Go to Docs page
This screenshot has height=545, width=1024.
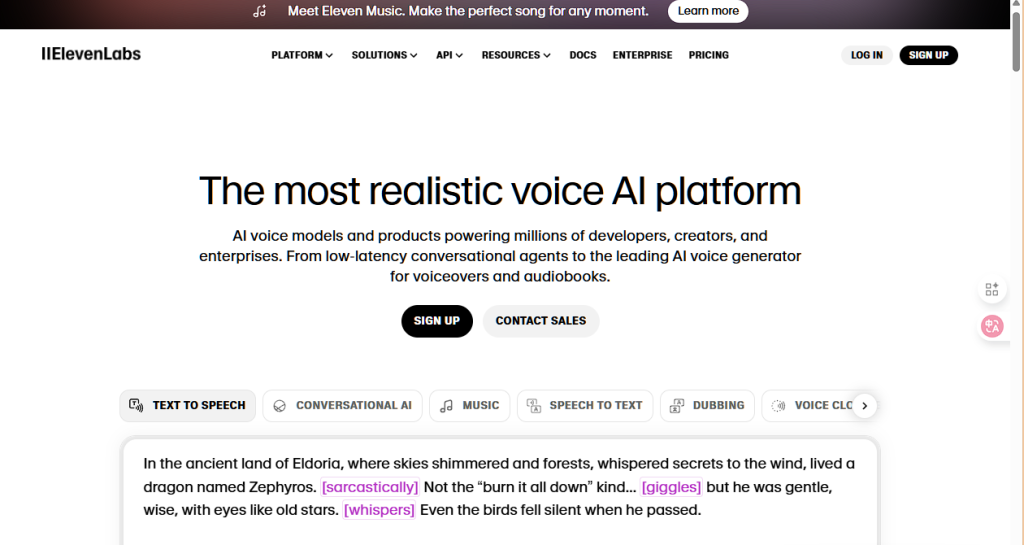[583, 55]
